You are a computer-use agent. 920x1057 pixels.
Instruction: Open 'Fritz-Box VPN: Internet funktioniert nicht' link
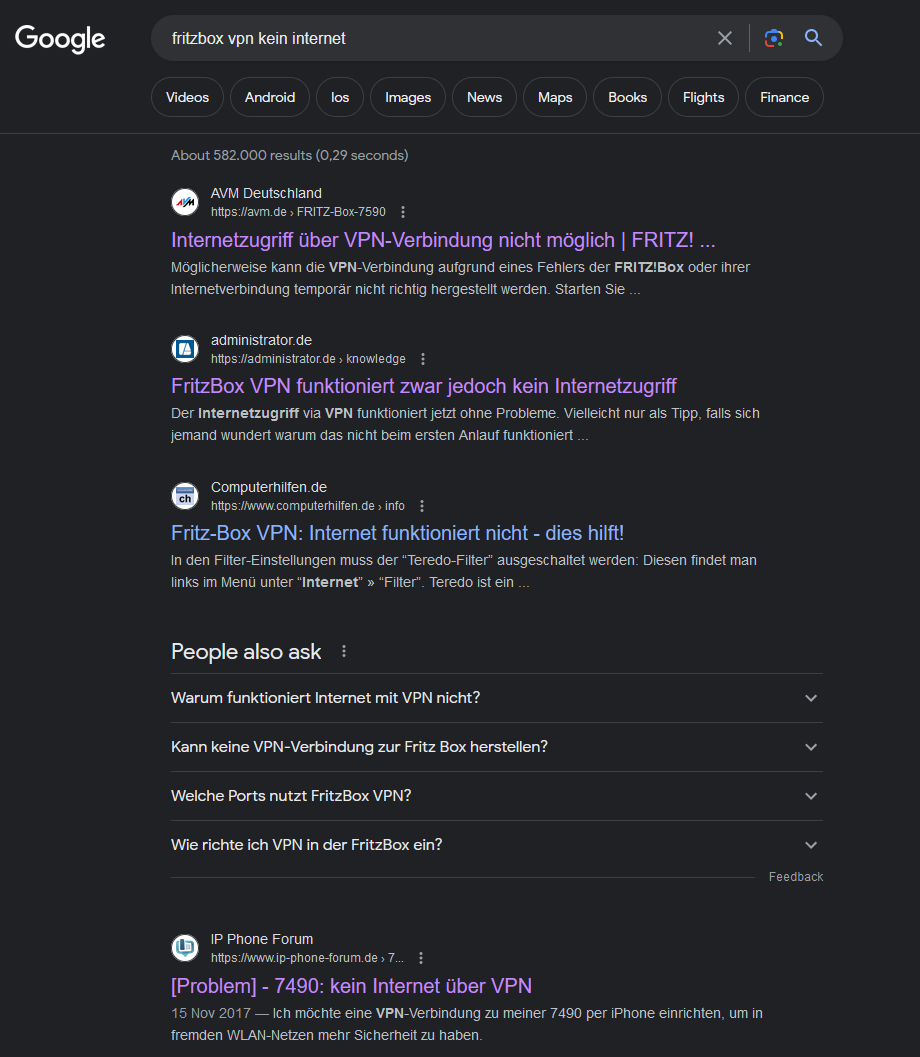397,533
